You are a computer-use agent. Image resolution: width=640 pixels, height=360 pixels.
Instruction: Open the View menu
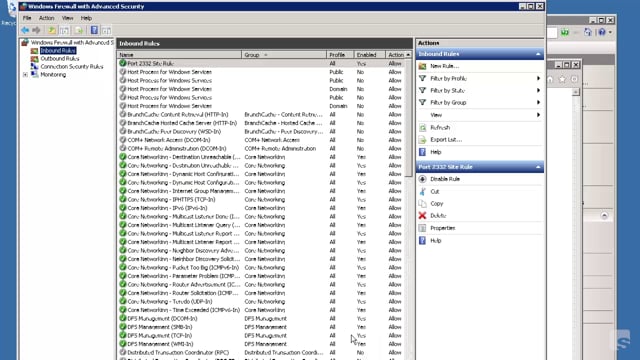coord(67,18)
